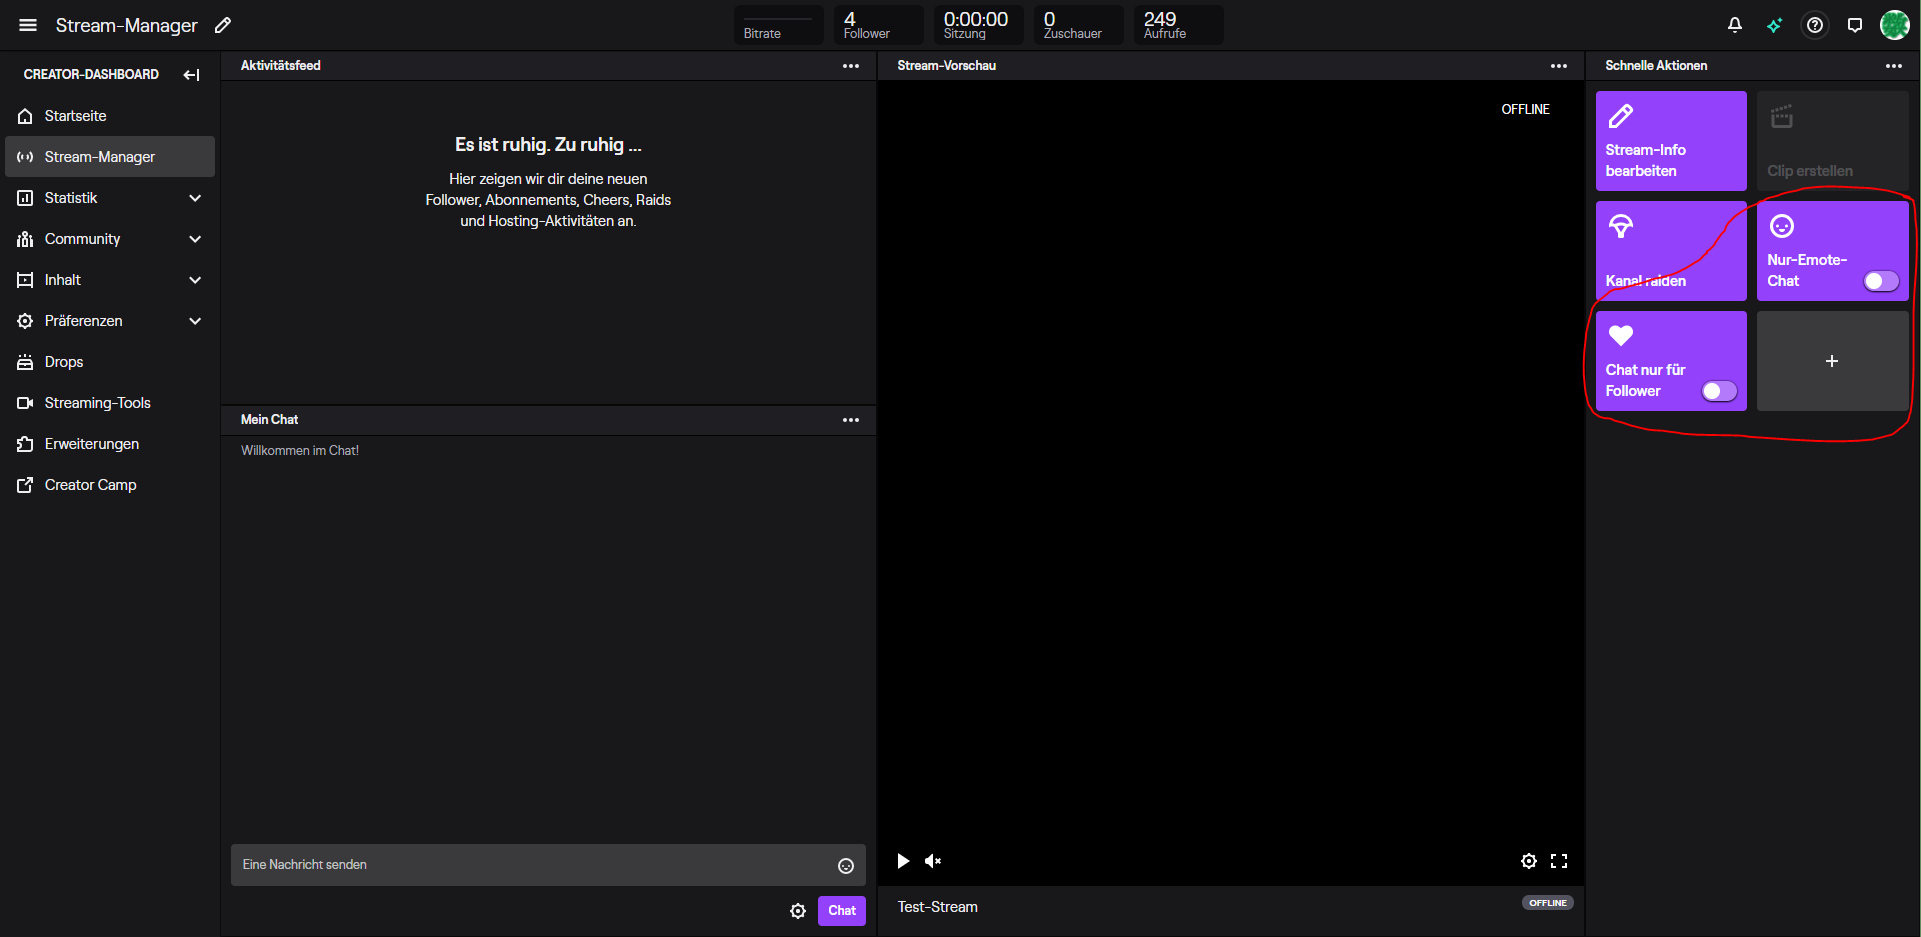Open Stream-Vorschau panel options menu
This screenshot has height=937, width=1921.
click(x=1559, y=66)
